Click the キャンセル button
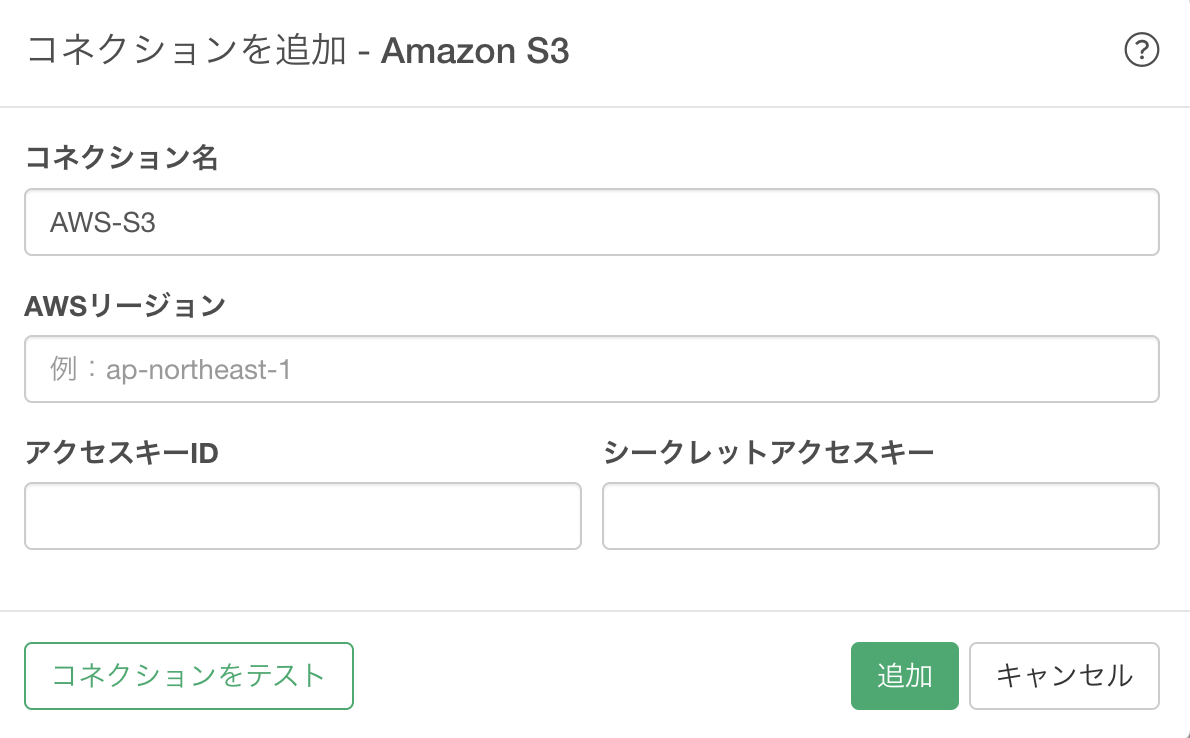Screen dimensions: 1190x738 click(1064, 676)
